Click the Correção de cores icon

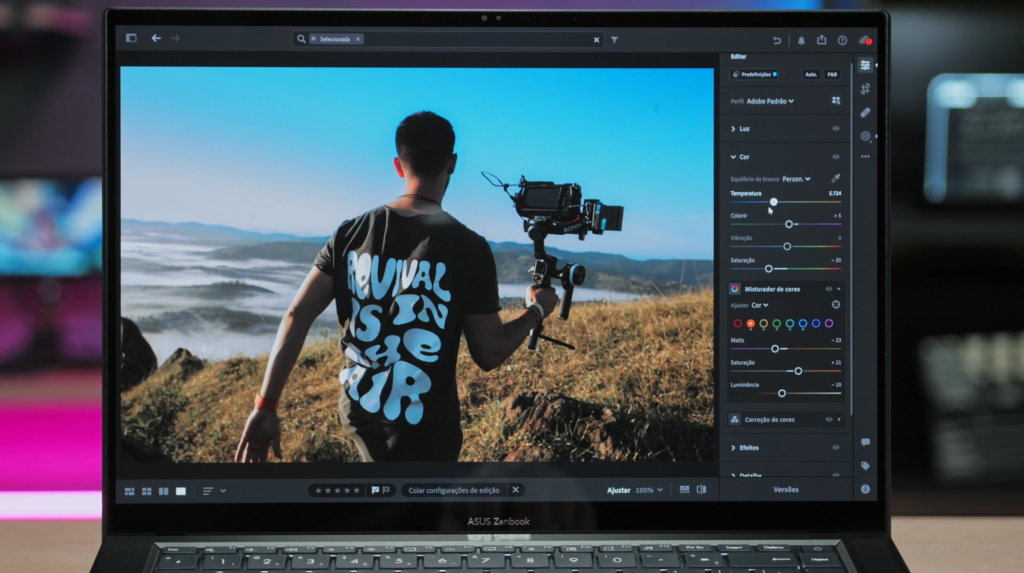point(735,419)
